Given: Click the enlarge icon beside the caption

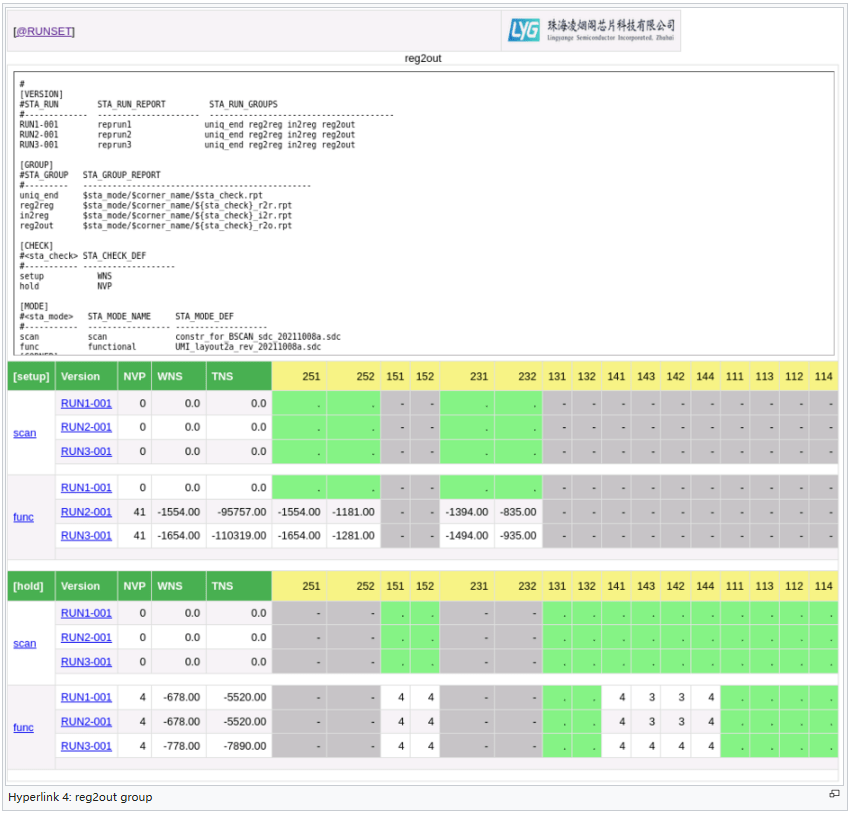Looking at the screenshot, I should (x=833, y=794).
